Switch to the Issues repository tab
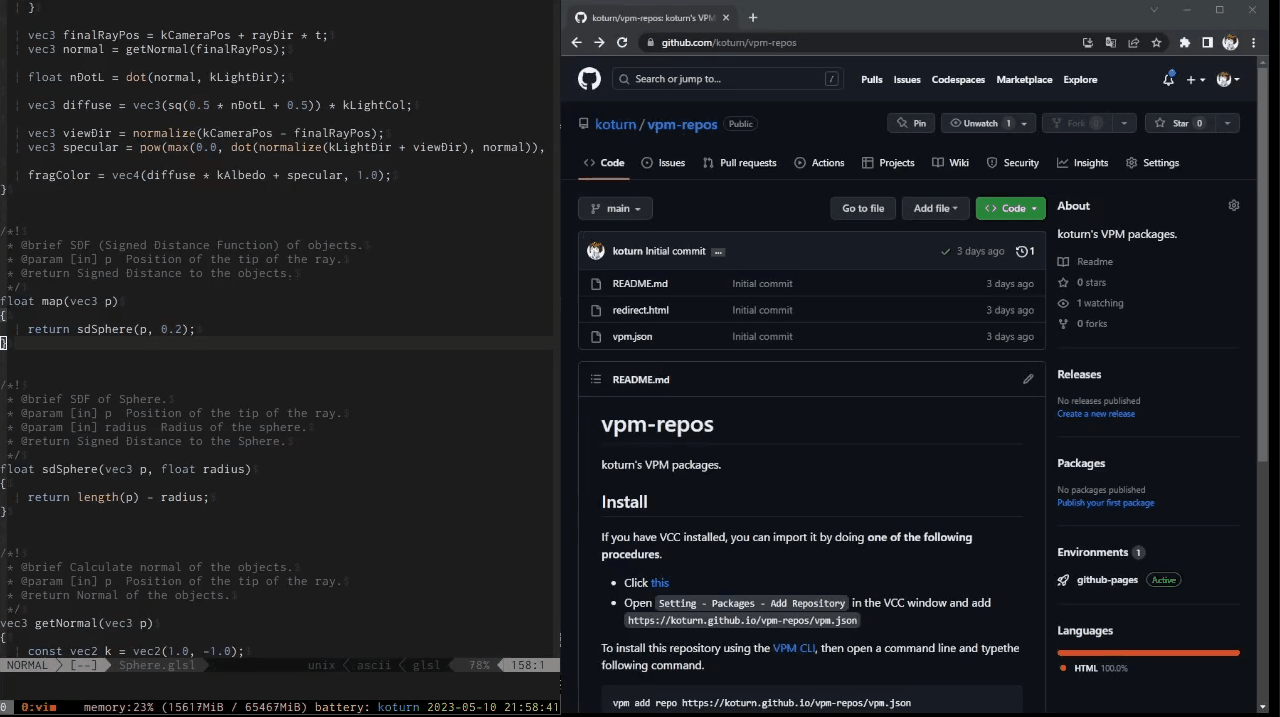 pos(663,163)
